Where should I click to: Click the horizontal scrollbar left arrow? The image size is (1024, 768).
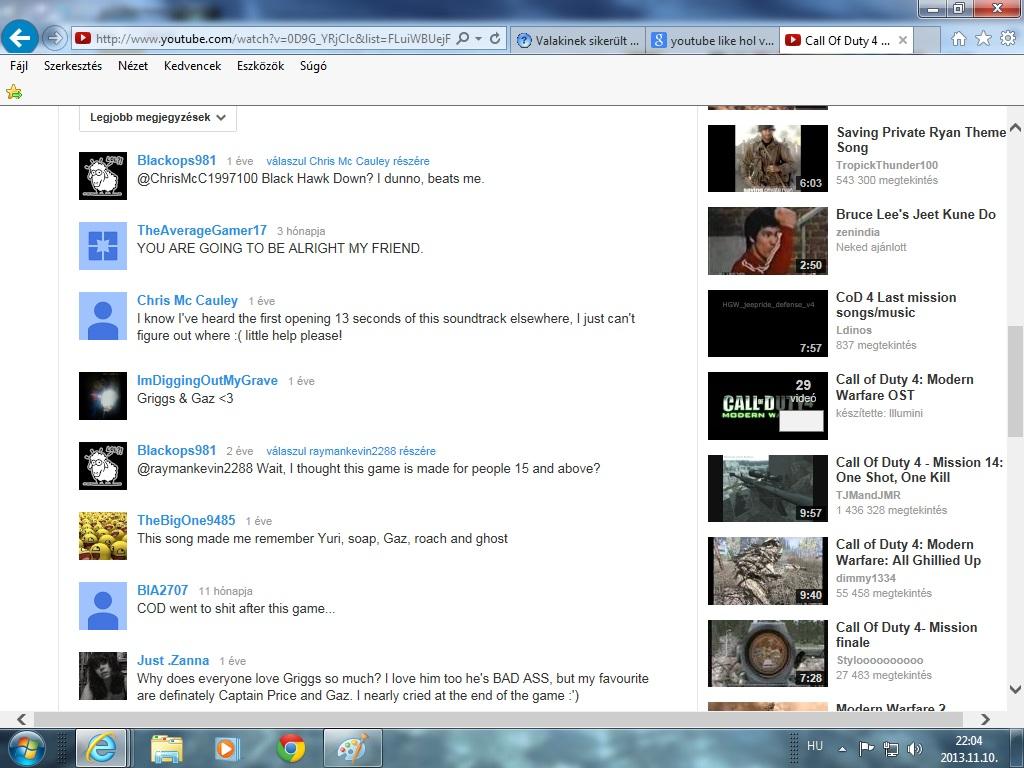tap(22, 719)
